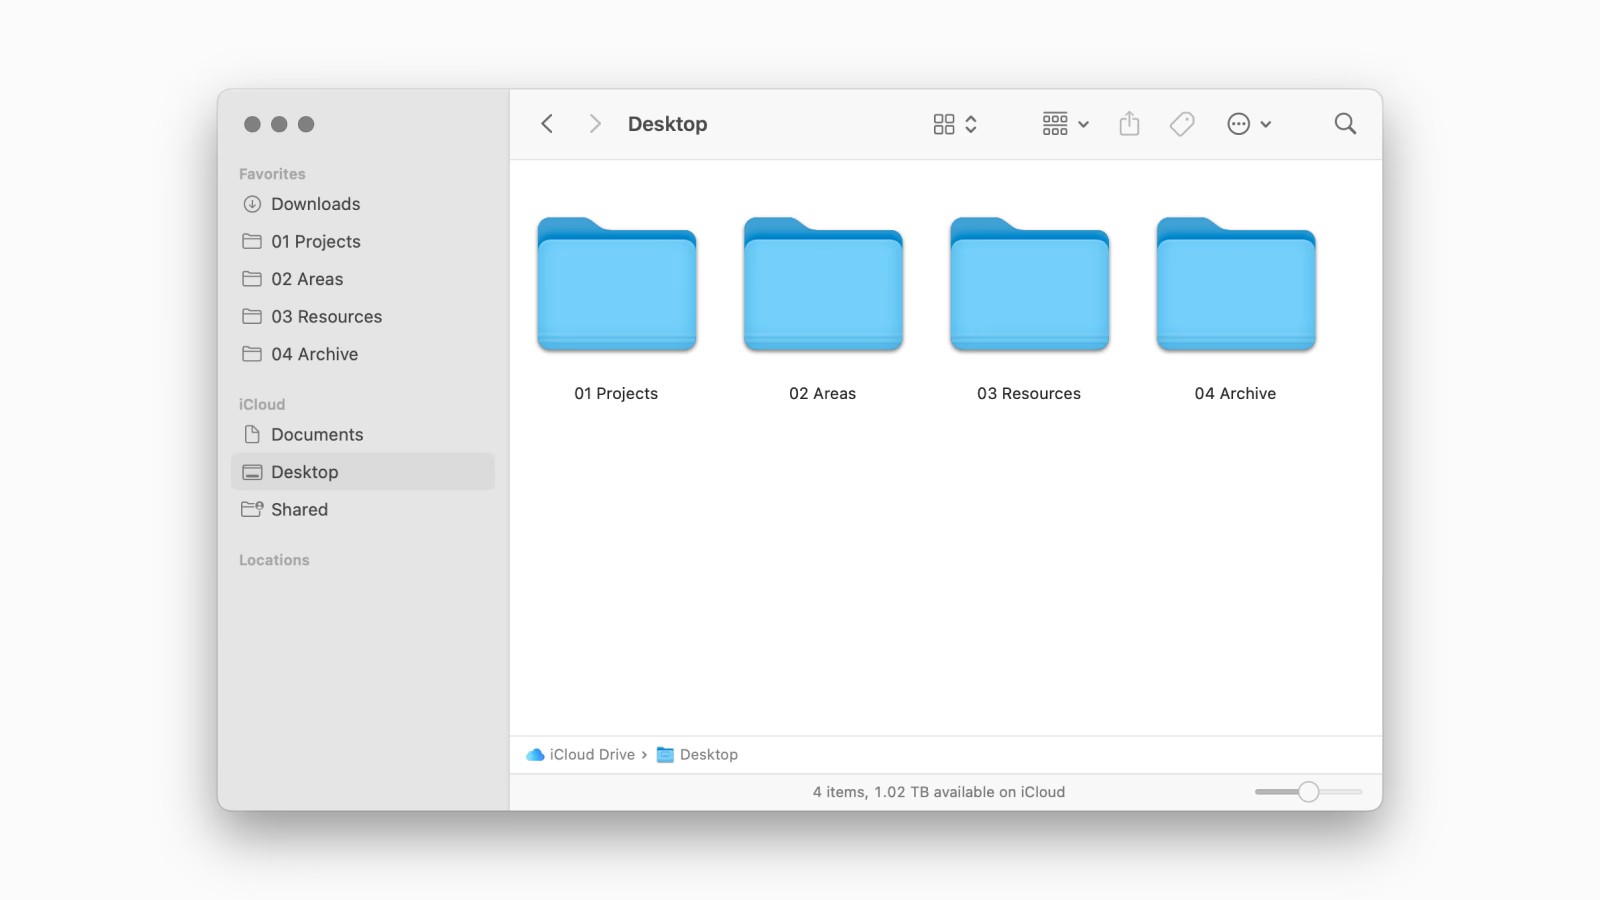Adjust the icon size slider knob
This screenshot has width=1600, height=900.
pyautogui.click(x=1308, y=792)
